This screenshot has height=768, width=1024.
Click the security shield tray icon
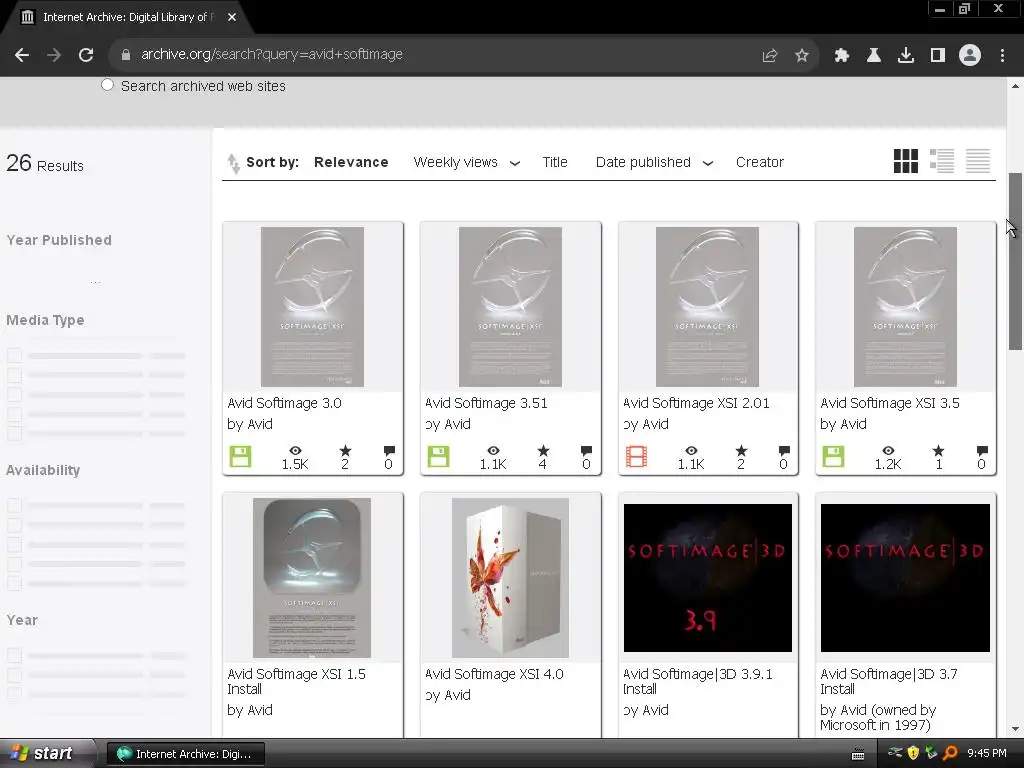(913, 754)
